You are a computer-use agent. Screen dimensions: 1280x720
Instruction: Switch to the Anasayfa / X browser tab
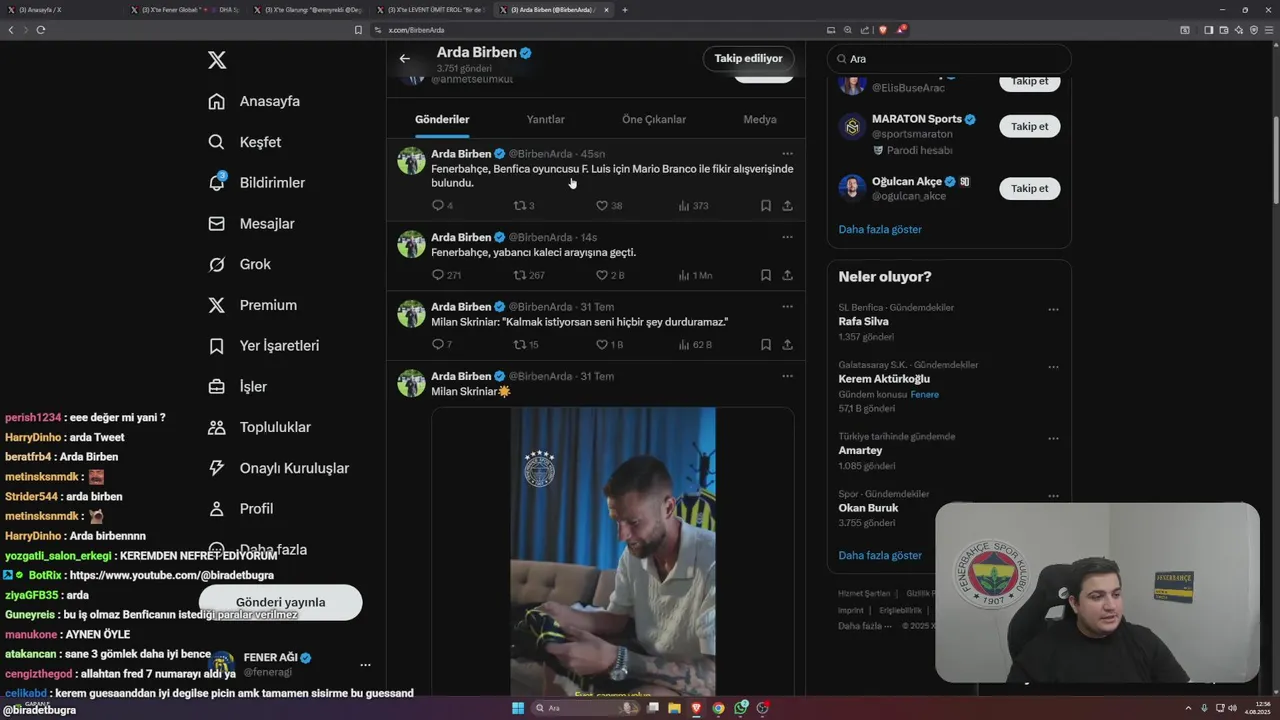(62, 10)
